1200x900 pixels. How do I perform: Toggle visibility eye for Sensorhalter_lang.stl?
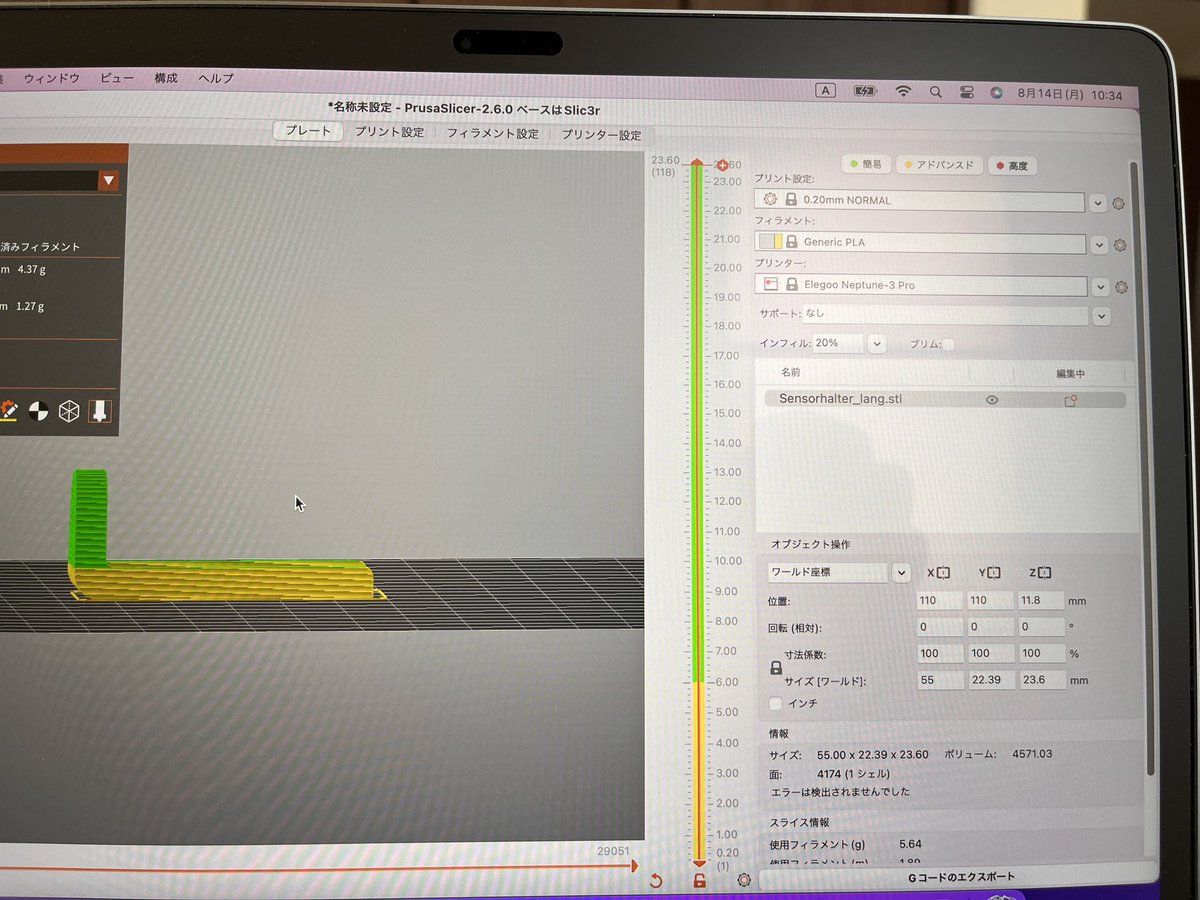pyautogui.click(x=992, y=400)
